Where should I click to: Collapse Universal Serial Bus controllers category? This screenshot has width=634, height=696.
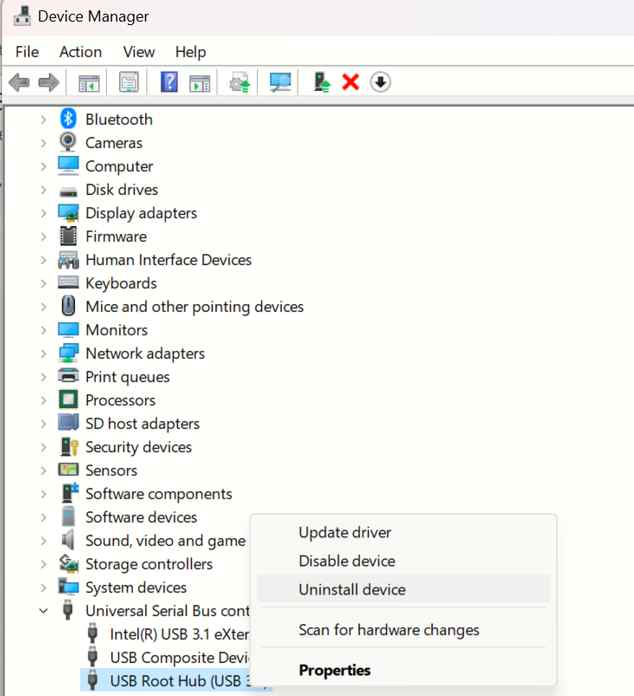click(x=43, y=611)
